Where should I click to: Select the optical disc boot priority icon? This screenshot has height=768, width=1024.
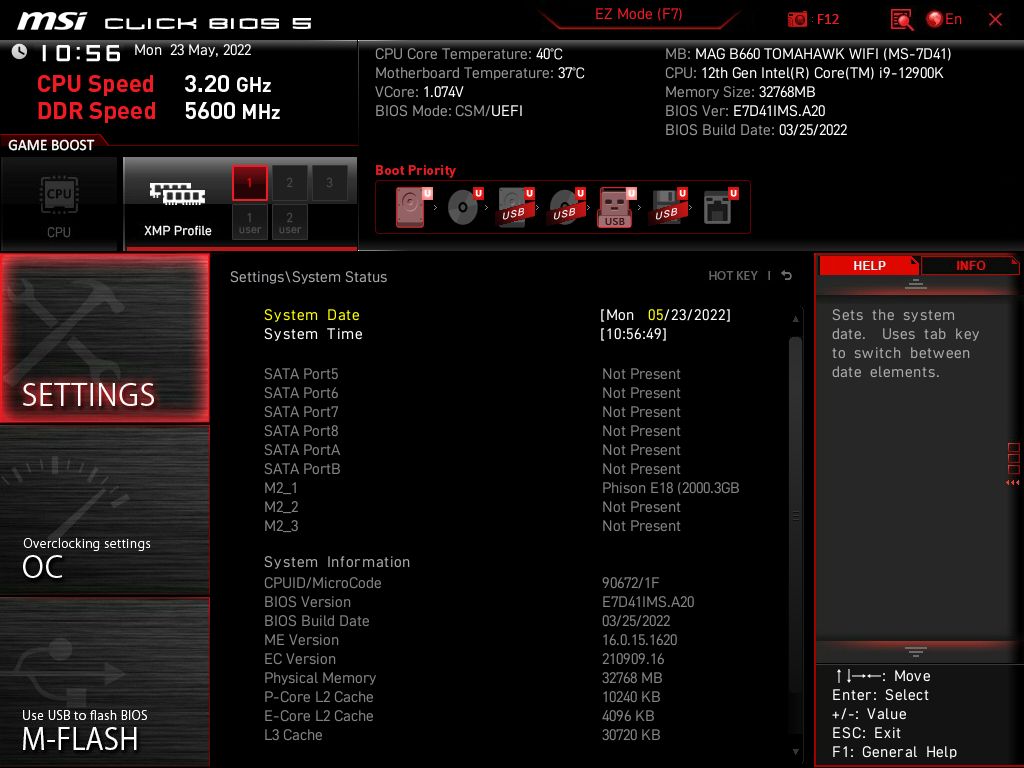(464, 206)
